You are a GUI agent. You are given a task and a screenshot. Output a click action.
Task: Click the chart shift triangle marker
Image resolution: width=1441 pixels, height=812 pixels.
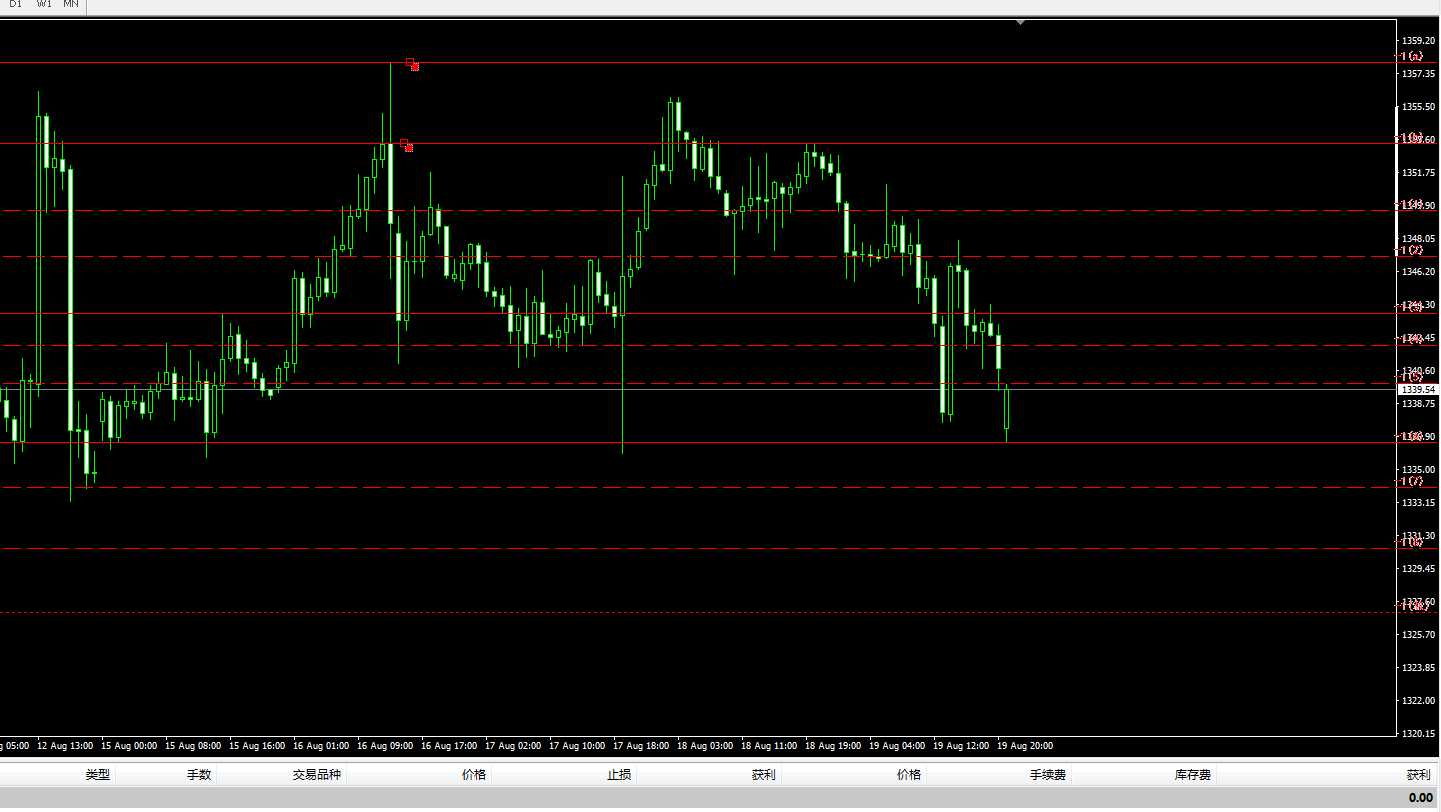point(1020,21)
